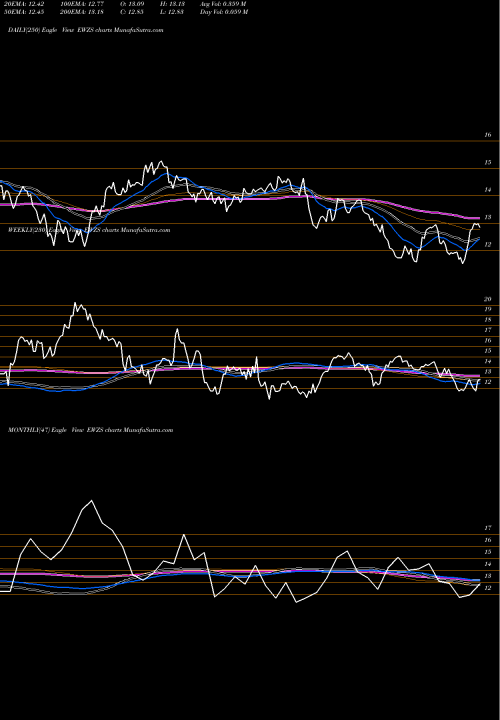500x720 pixels.
Task: Click the monthly chart axis label 17
Action: coord(488,529)
